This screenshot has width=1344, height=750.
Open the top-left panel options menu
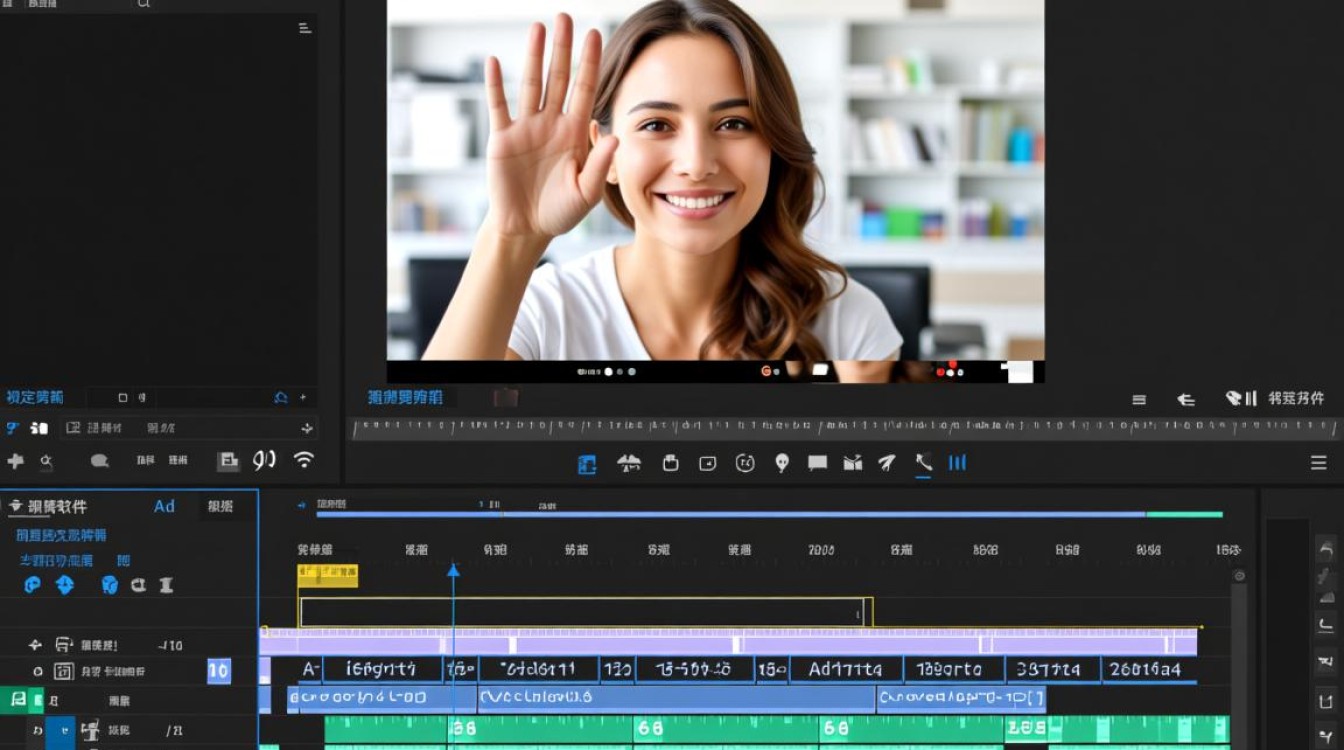pos(305,28)
